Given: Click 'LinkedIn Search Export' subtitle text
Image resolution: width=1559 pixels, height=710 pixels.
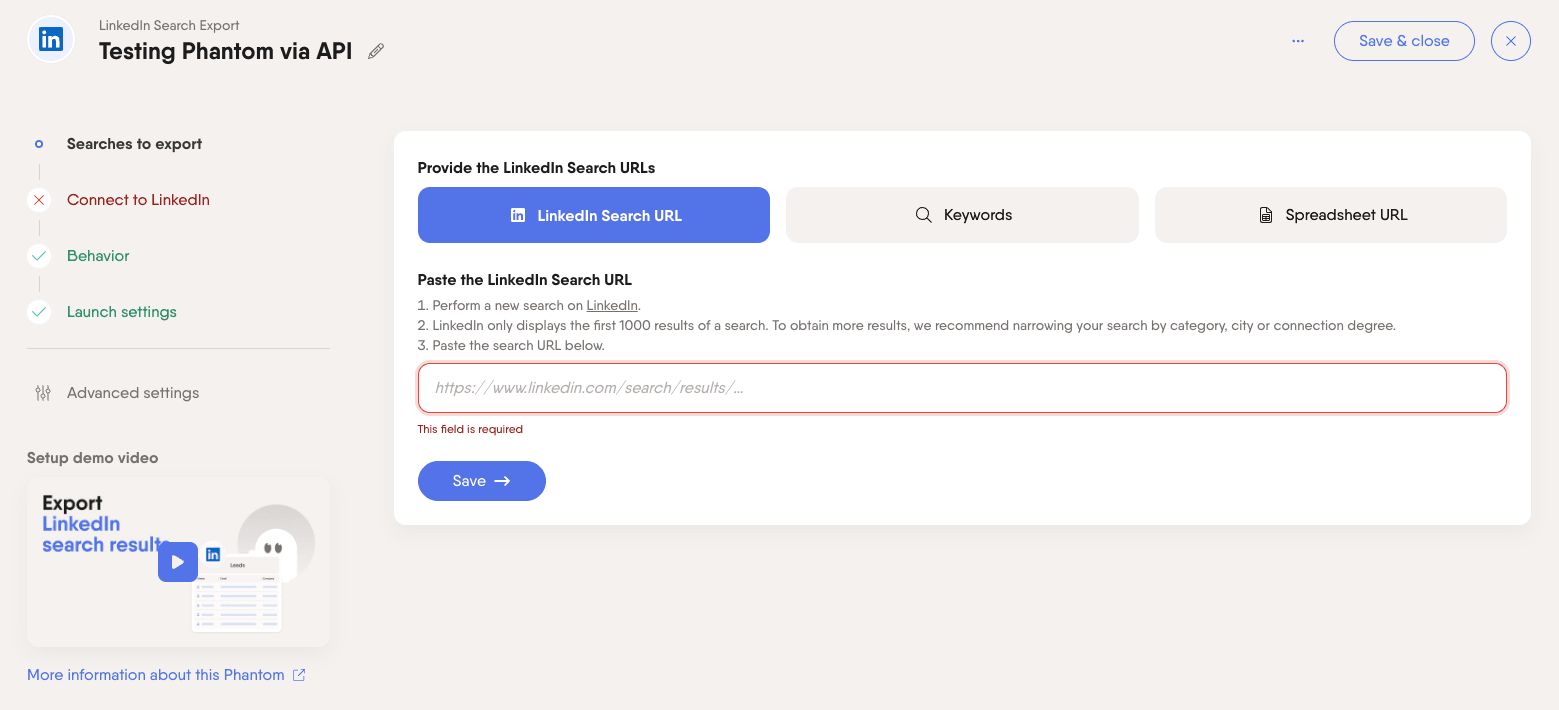Looking at the screenshot, I should [x=169, y=25].
